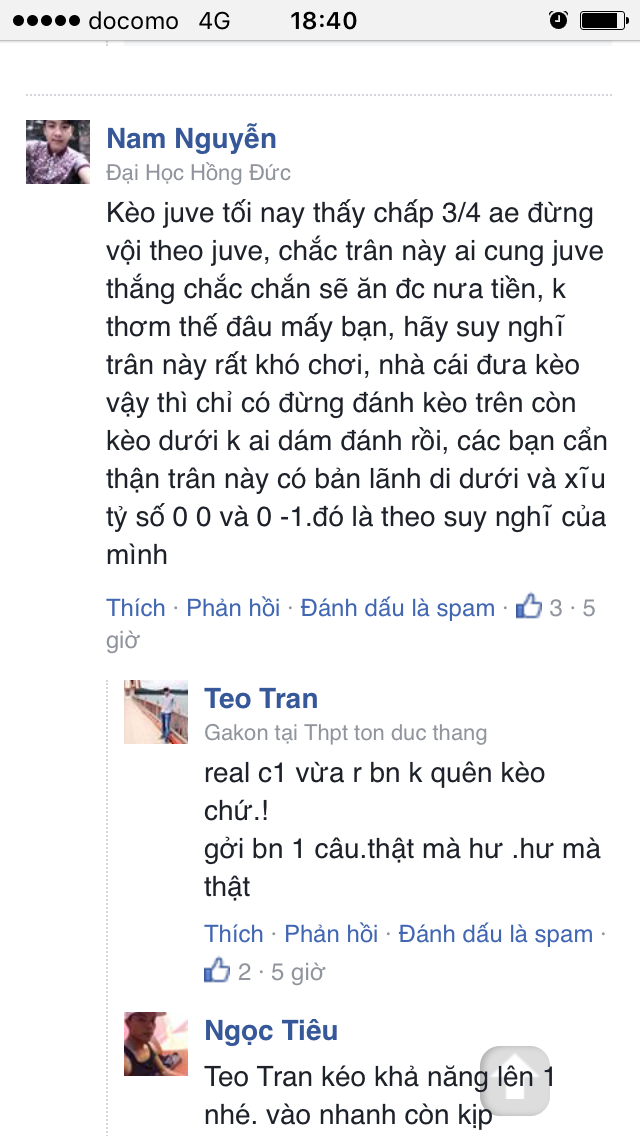Like Nam Nguyễn's comment with Thích
Screen dimensions: 640x1136
tap(136, 607)
